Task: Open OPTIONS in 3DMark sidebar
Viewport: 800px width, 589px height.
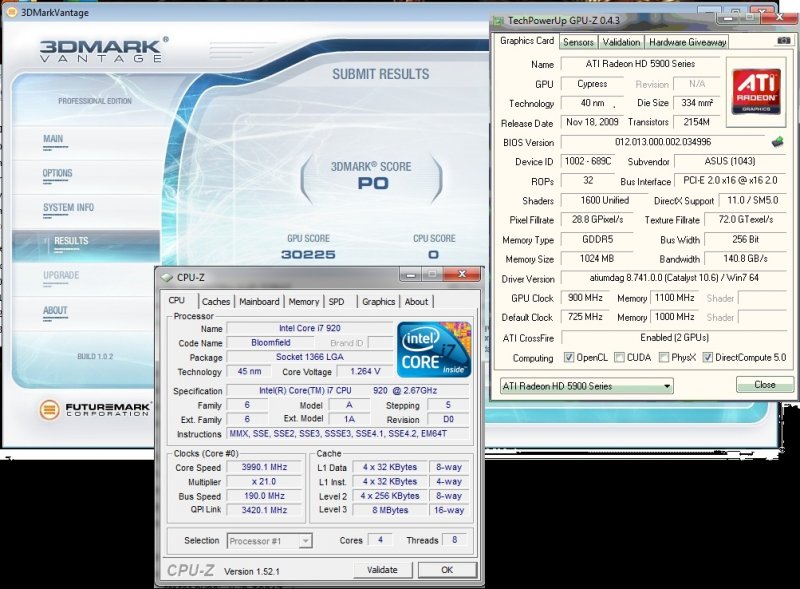Action: [57, 173]
